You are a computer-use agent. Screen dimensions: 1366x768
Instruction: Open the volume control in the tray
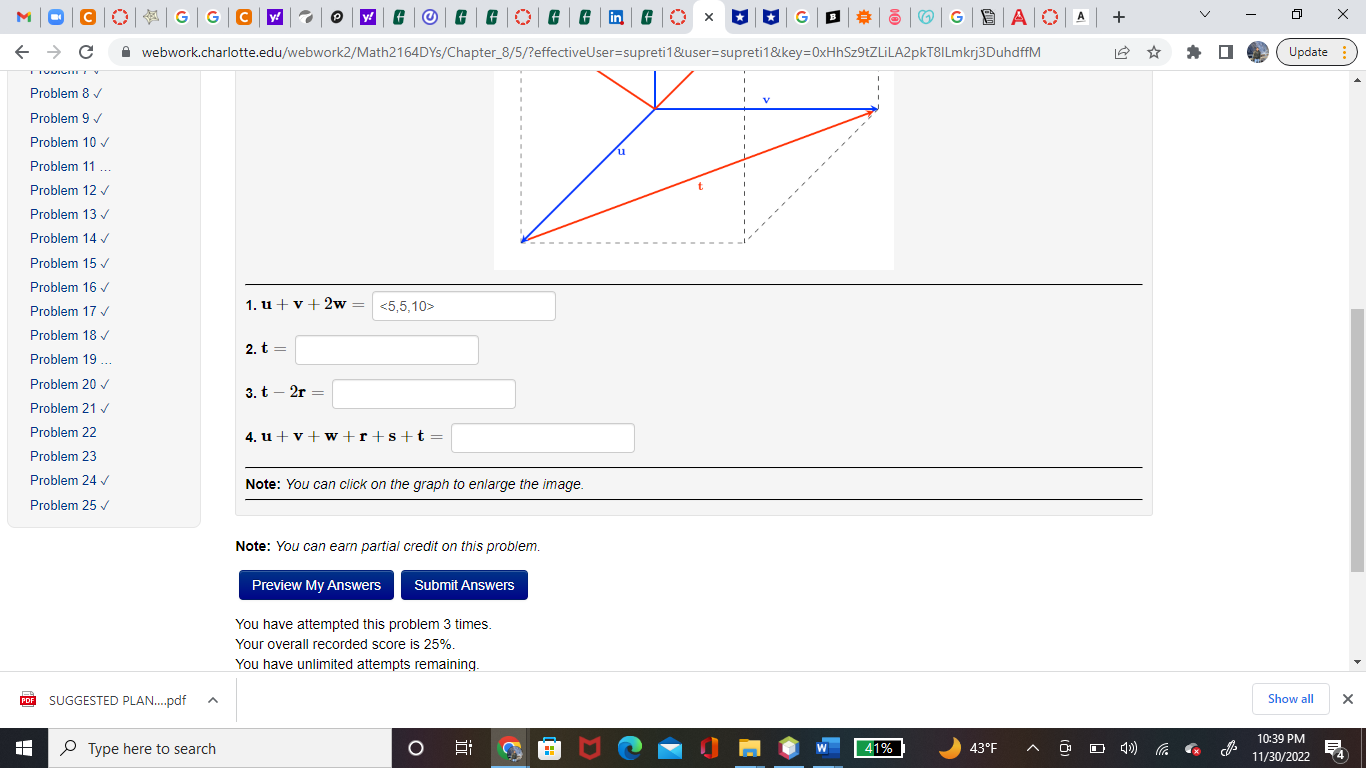[1129, 748]
